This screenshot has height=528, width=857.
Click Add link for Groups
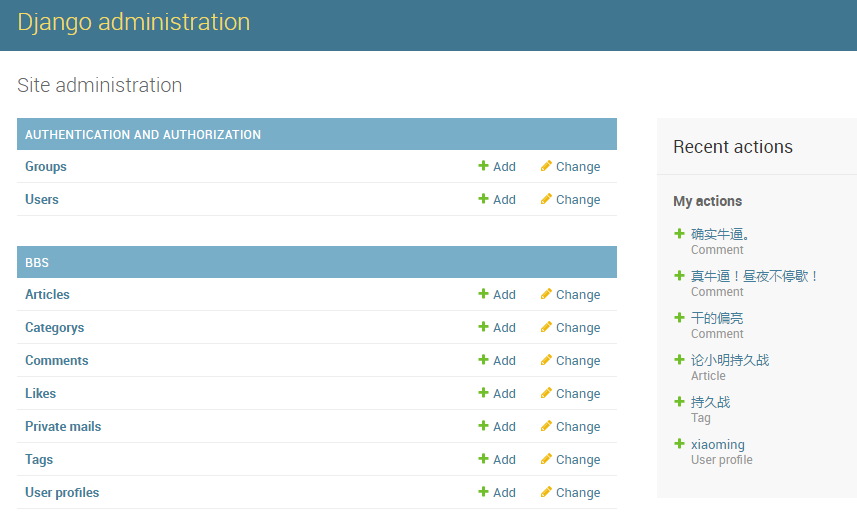(x=504, y=167)
